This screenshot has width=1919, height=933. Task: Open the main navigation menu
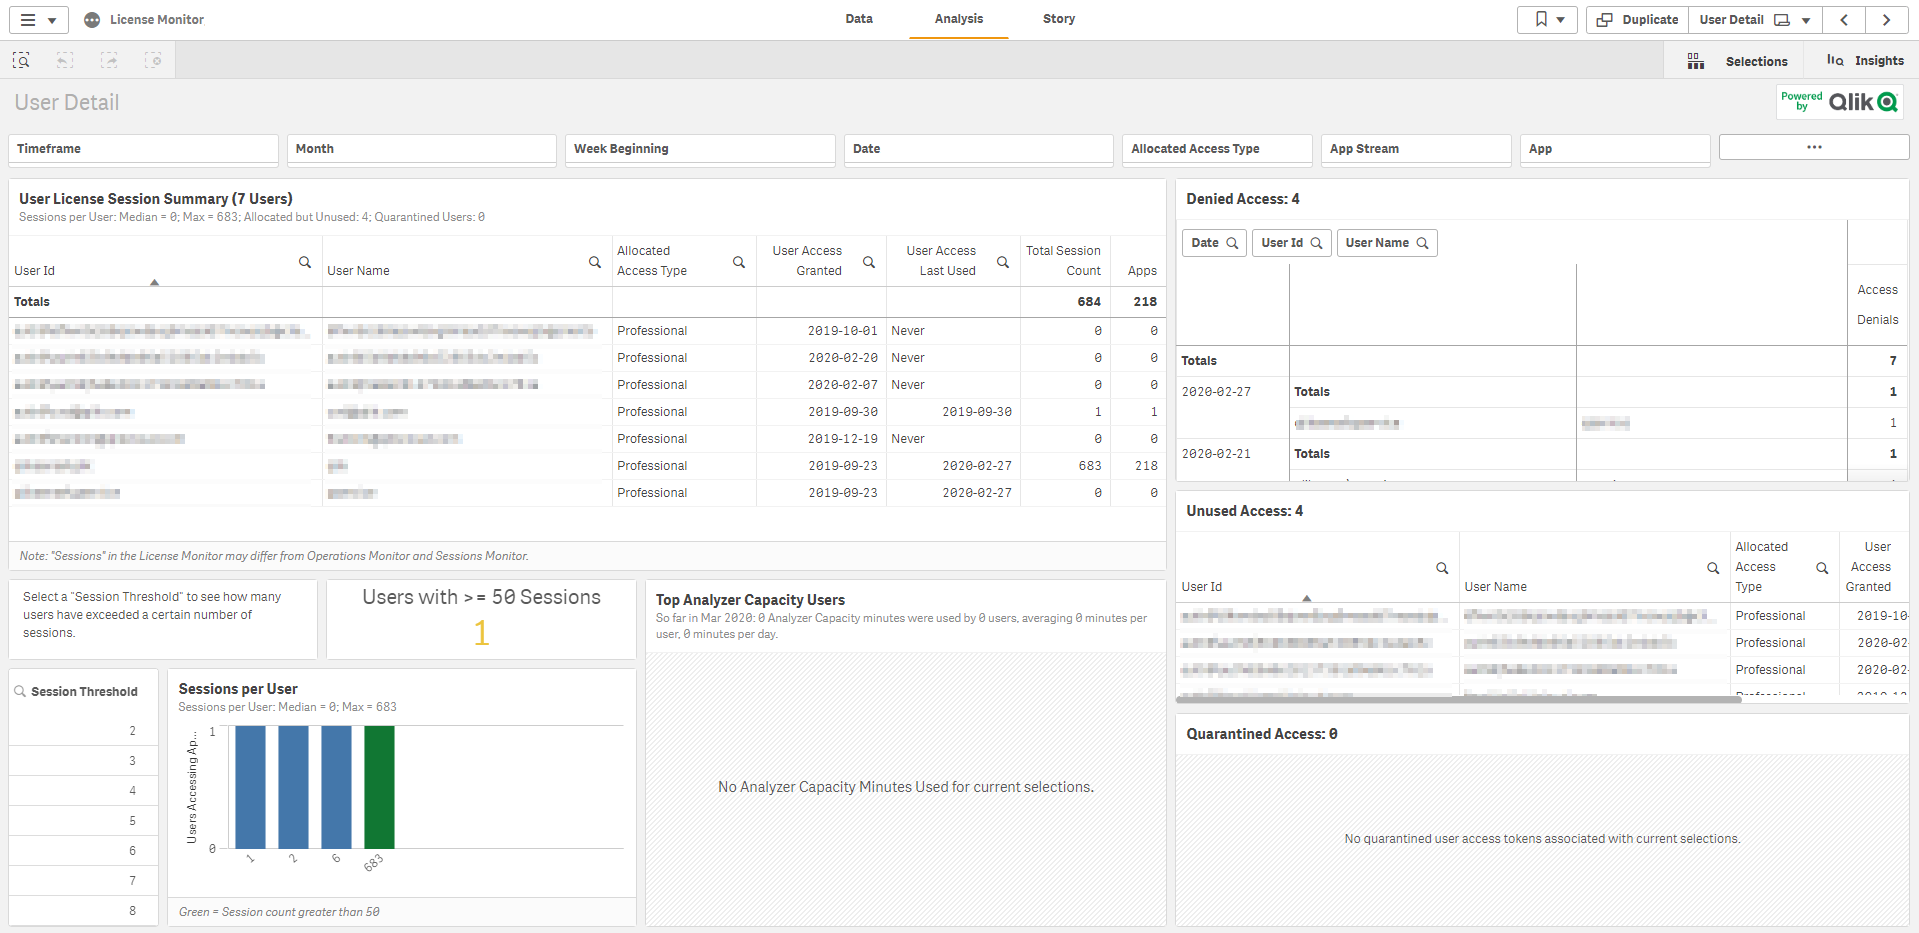pos(39,20)
